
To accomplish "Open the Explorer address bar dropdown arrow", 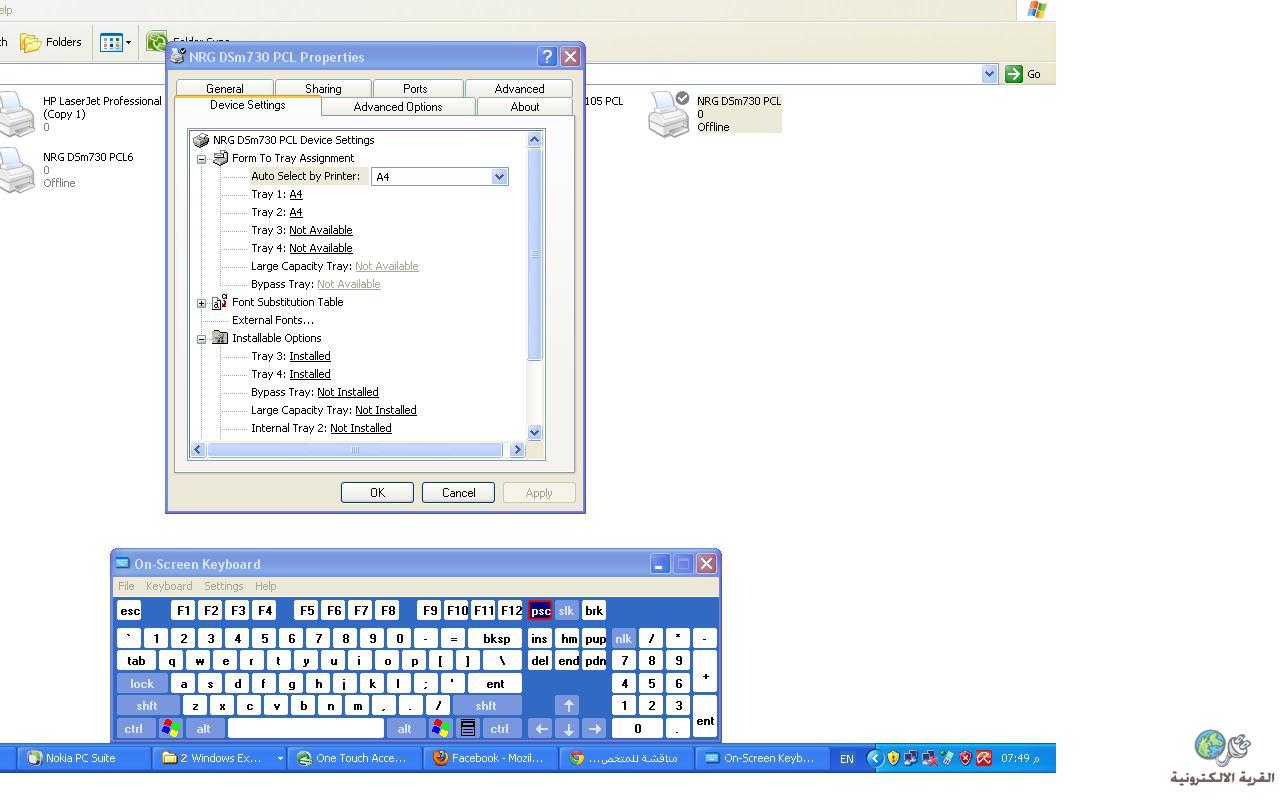I will pyautogui.click(x=989, y=73).
